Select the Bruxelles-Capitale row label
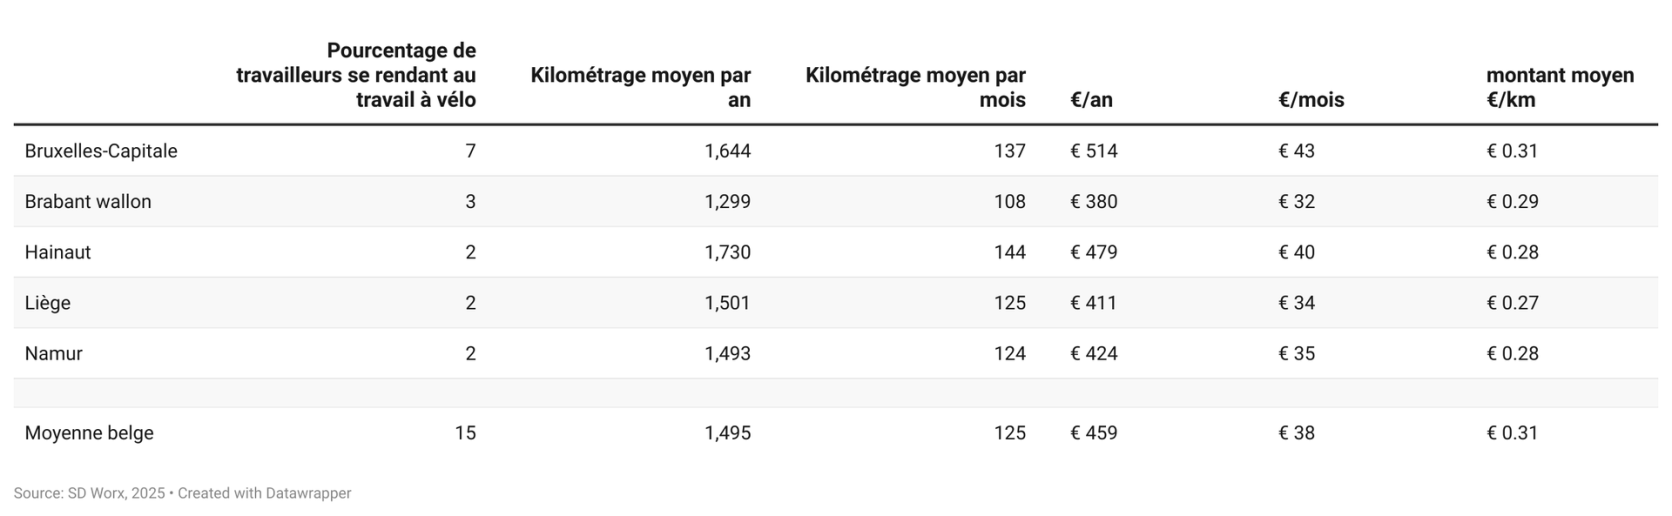1672x516 pixels. tap(101, 151)
